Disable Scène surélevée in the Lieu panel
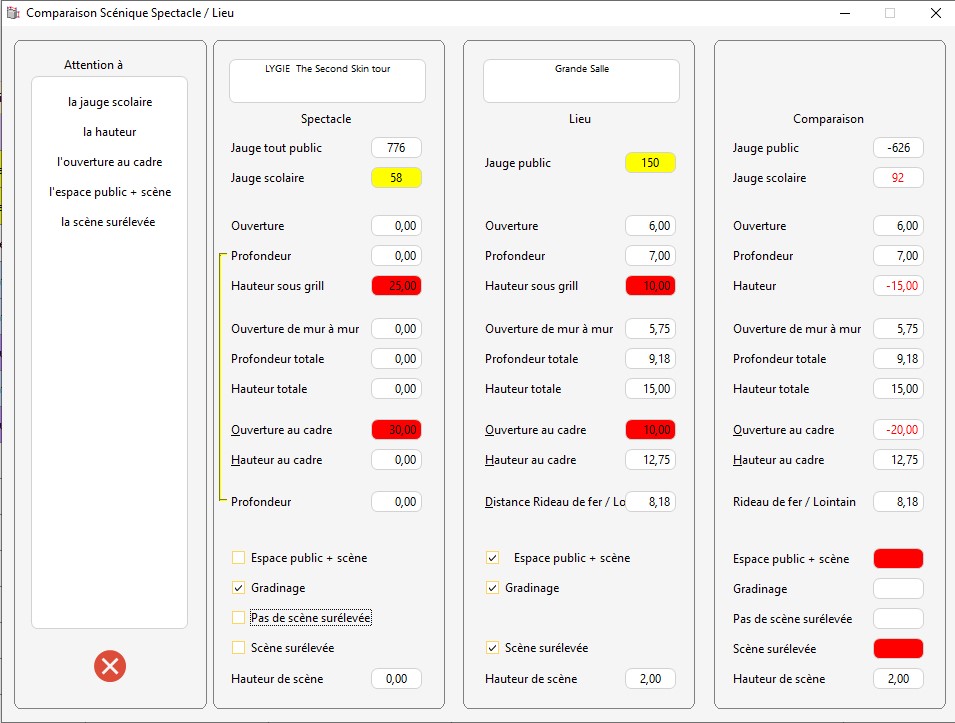This screenshot has height=723, width=955. click(492, 648)
